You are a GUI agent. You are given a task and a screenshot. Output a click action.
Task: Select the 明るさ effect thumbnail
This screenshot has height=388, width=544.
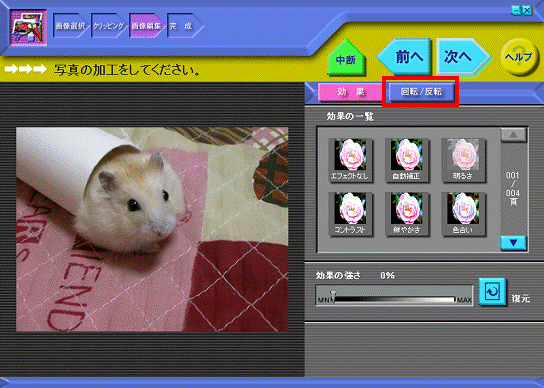[x=463, y=160]
